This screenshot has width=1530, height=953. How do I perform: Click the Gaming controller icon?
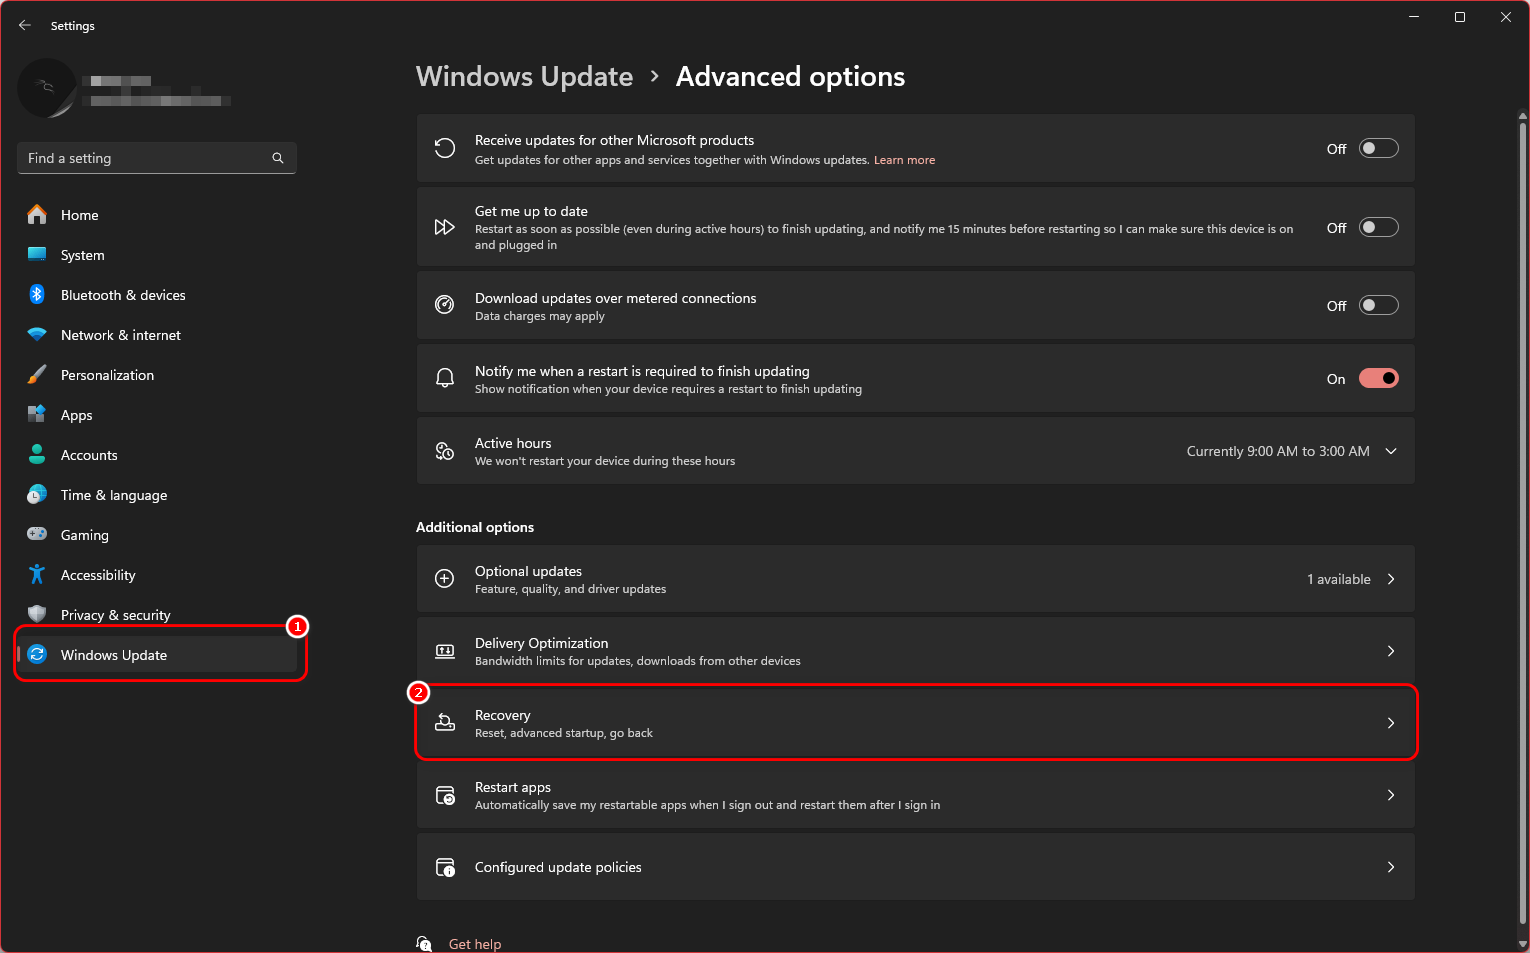[x=37, y=535]
